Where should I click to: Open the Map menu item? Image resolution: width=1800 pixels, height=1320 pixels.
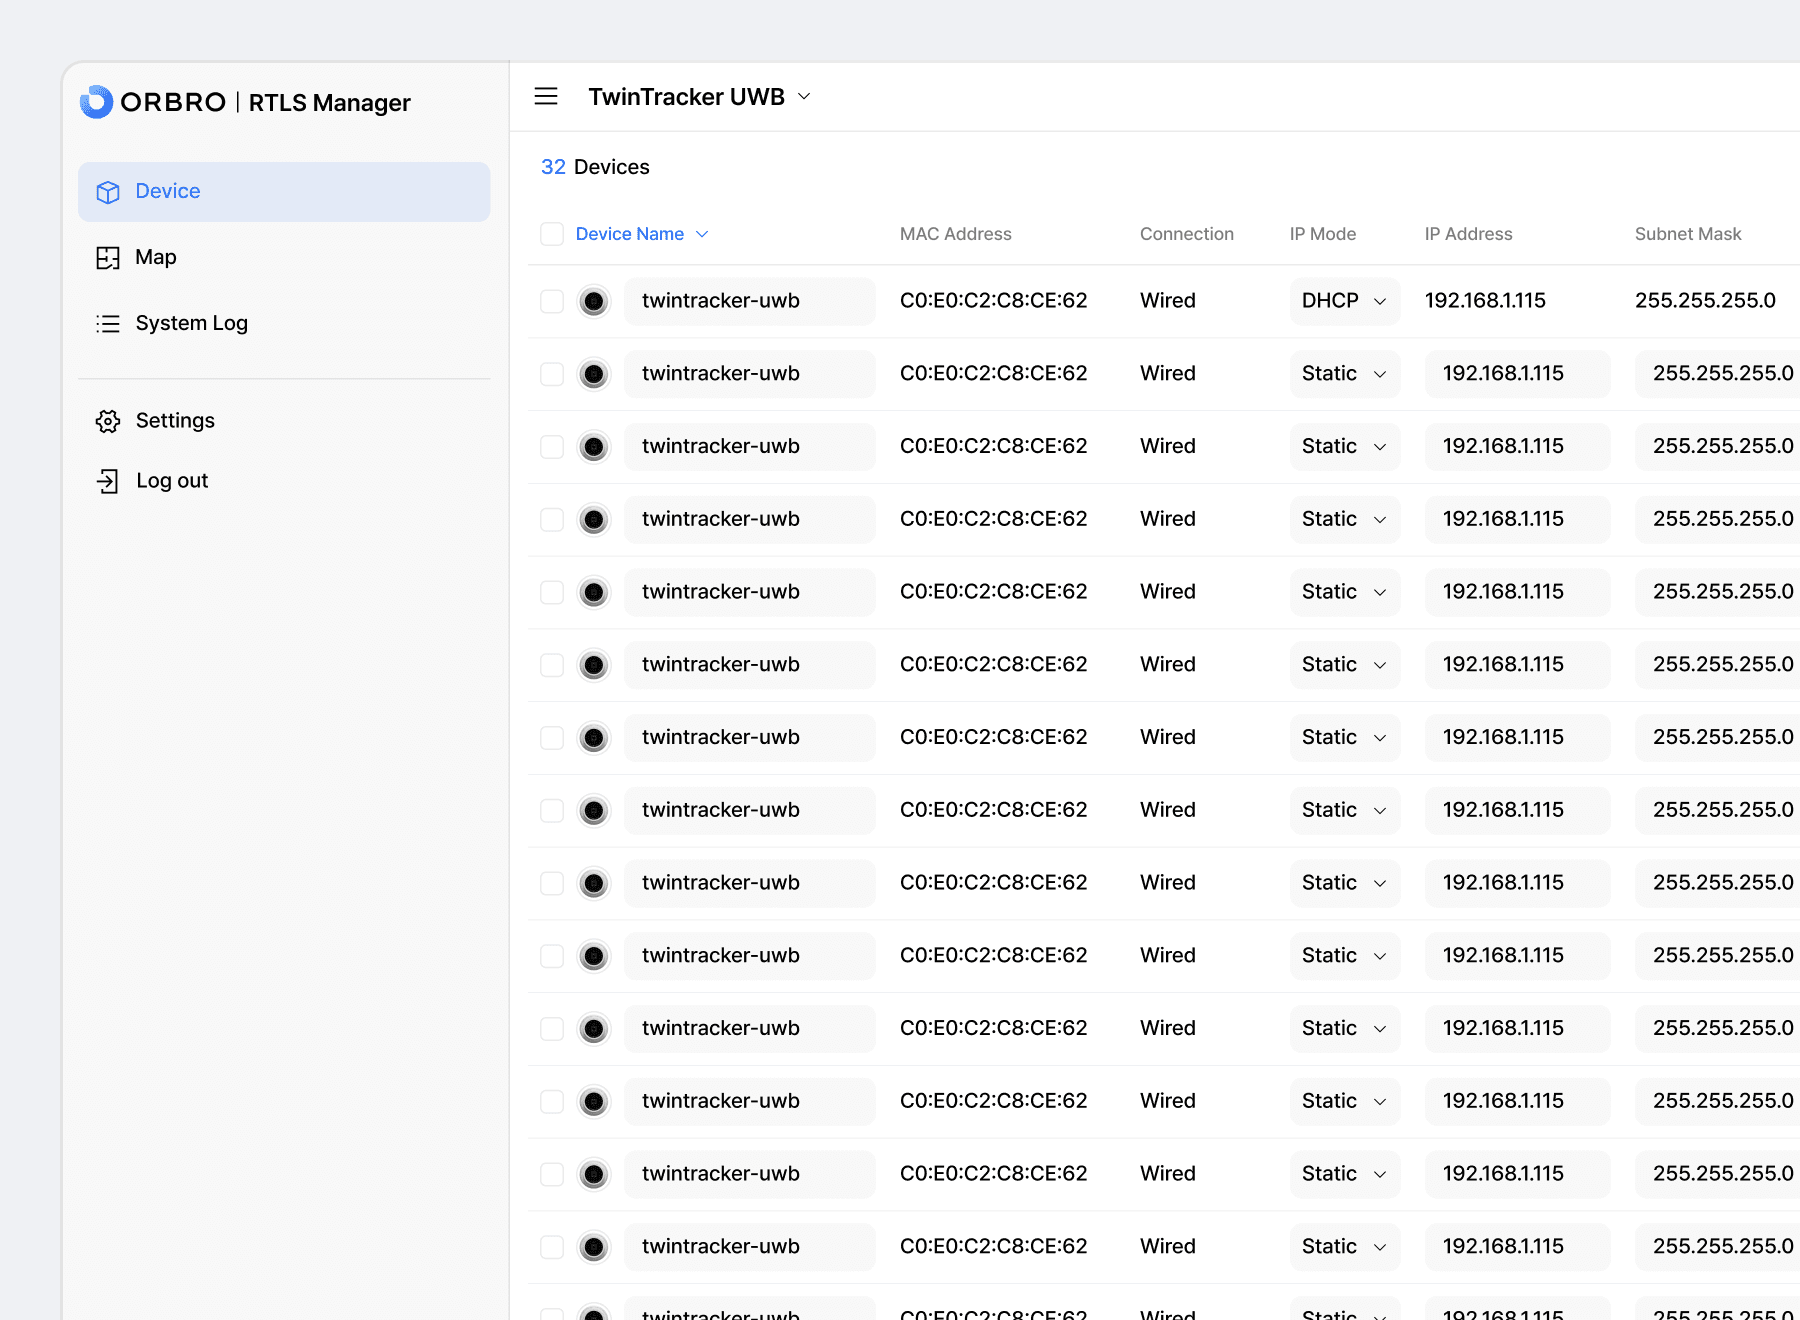(156, 258)
